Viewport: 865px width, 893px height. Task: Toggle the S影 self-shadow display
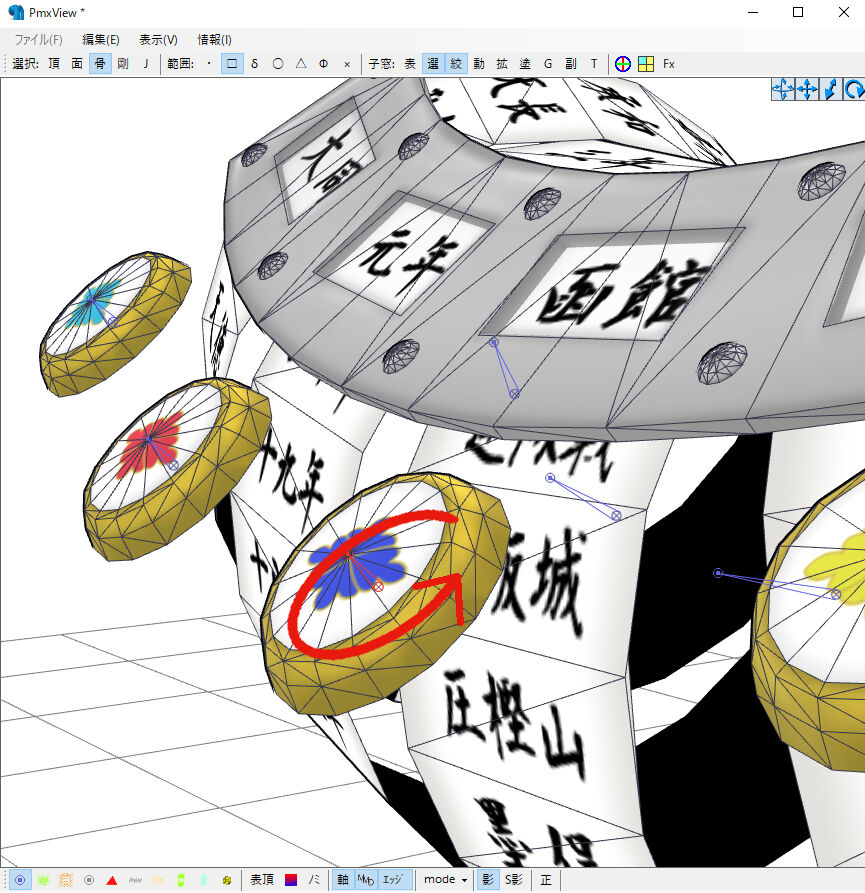pyautogui.click(x=514, y=880)
